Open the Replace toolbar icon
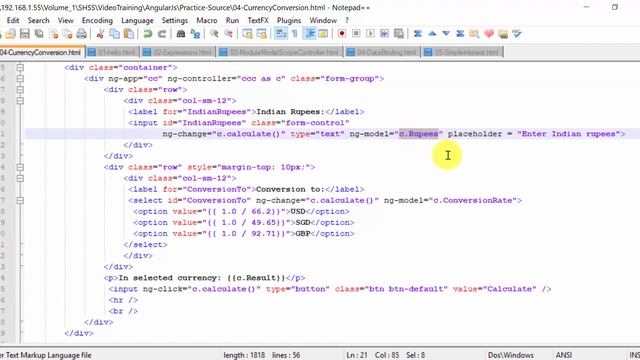The width and height of the screenshot is (640, 360). (x=196, y=34)
